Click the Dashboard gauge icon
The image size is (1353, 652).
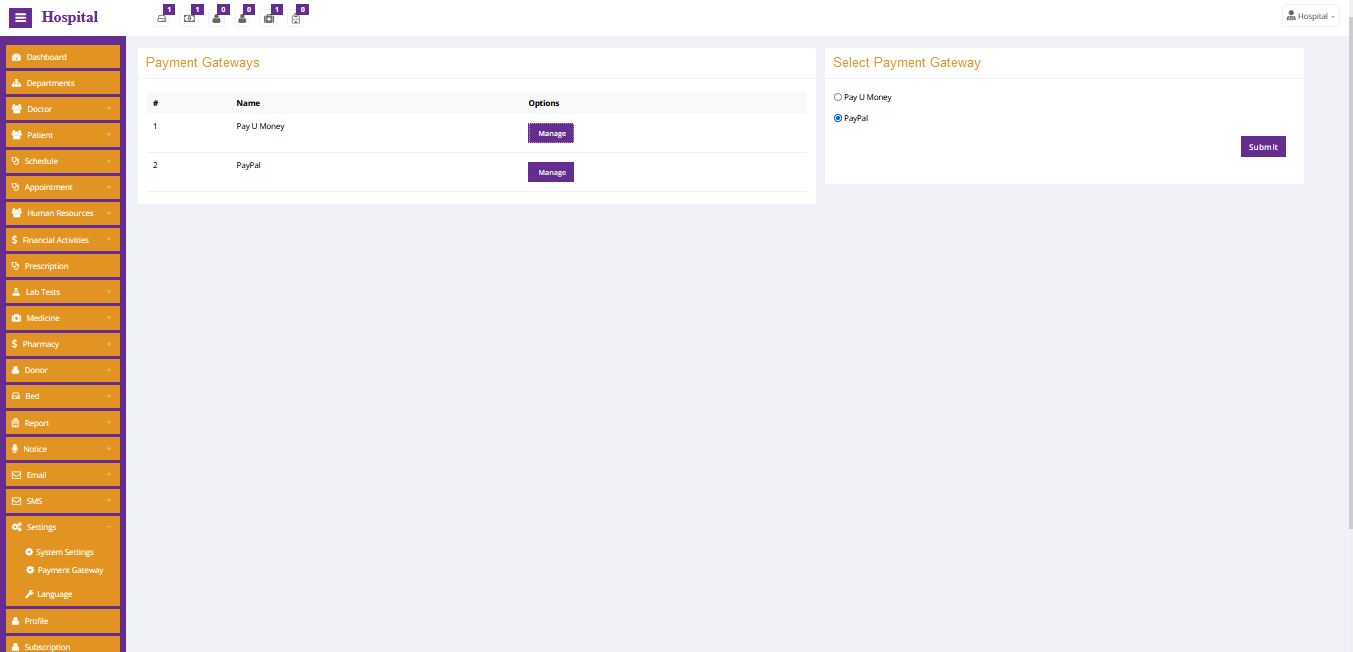(x=16, y=57)
